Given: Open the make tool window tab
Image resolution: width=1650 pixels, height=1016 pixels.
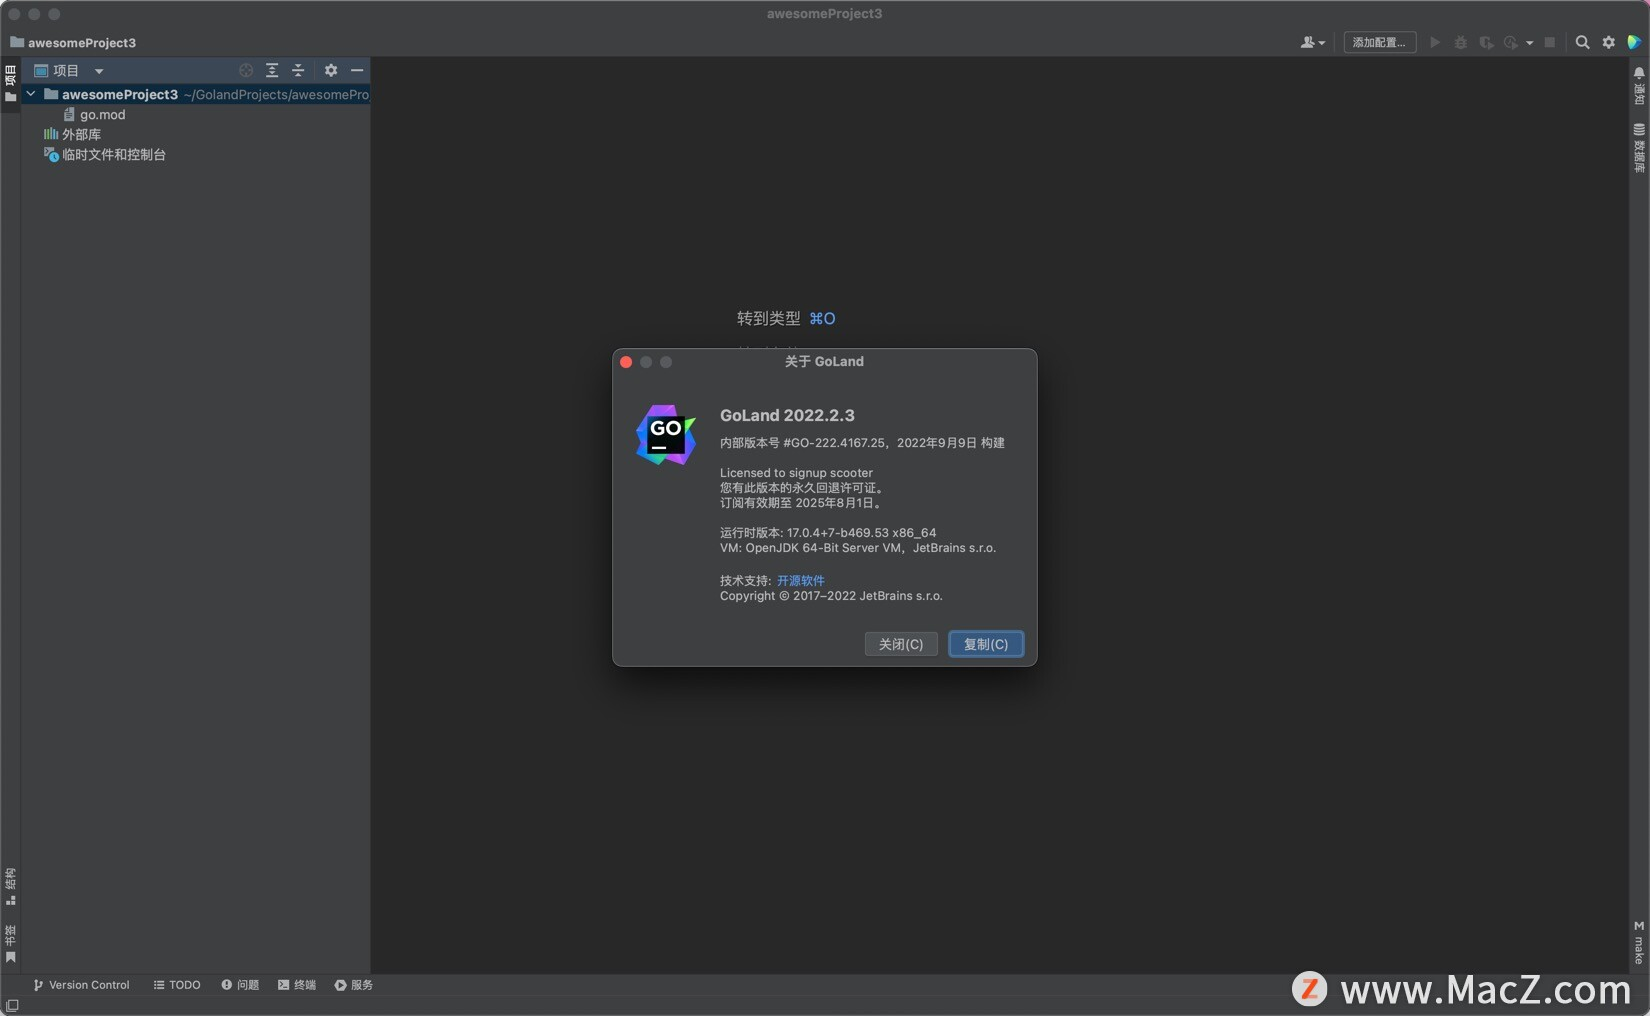Looking at the screenshot, I should coord(1639,942).
